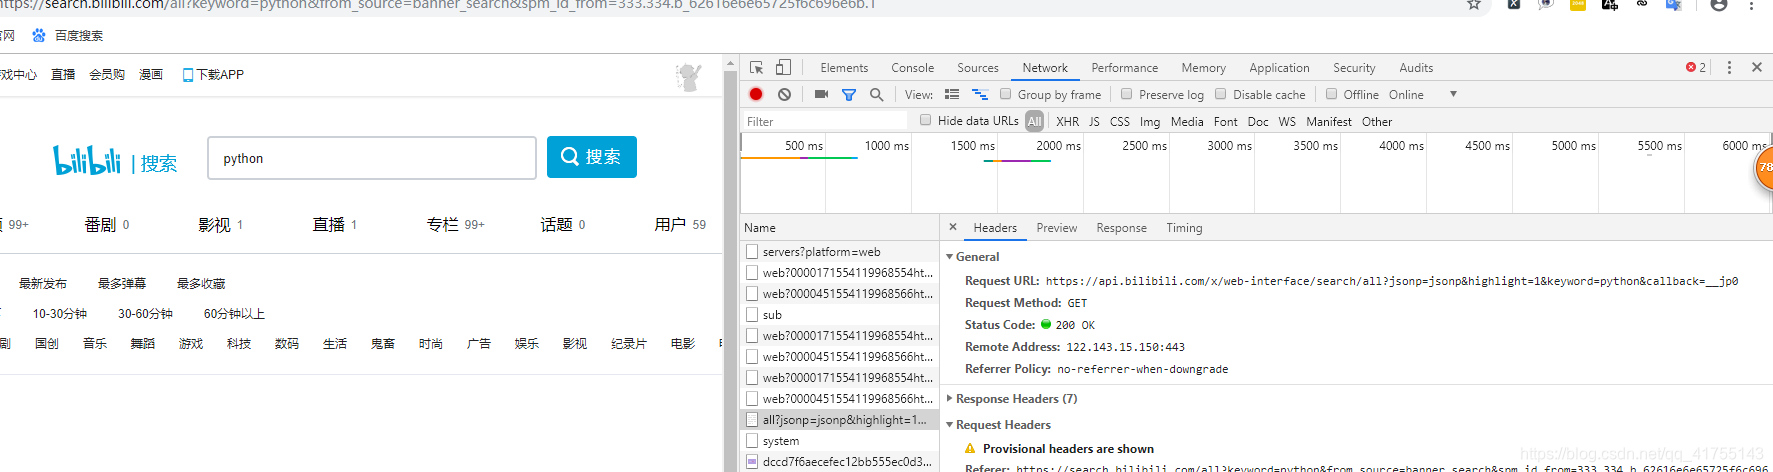Switch to large request rows view
This screenshot has height=472, width=1773.
[x=952, y=94]
